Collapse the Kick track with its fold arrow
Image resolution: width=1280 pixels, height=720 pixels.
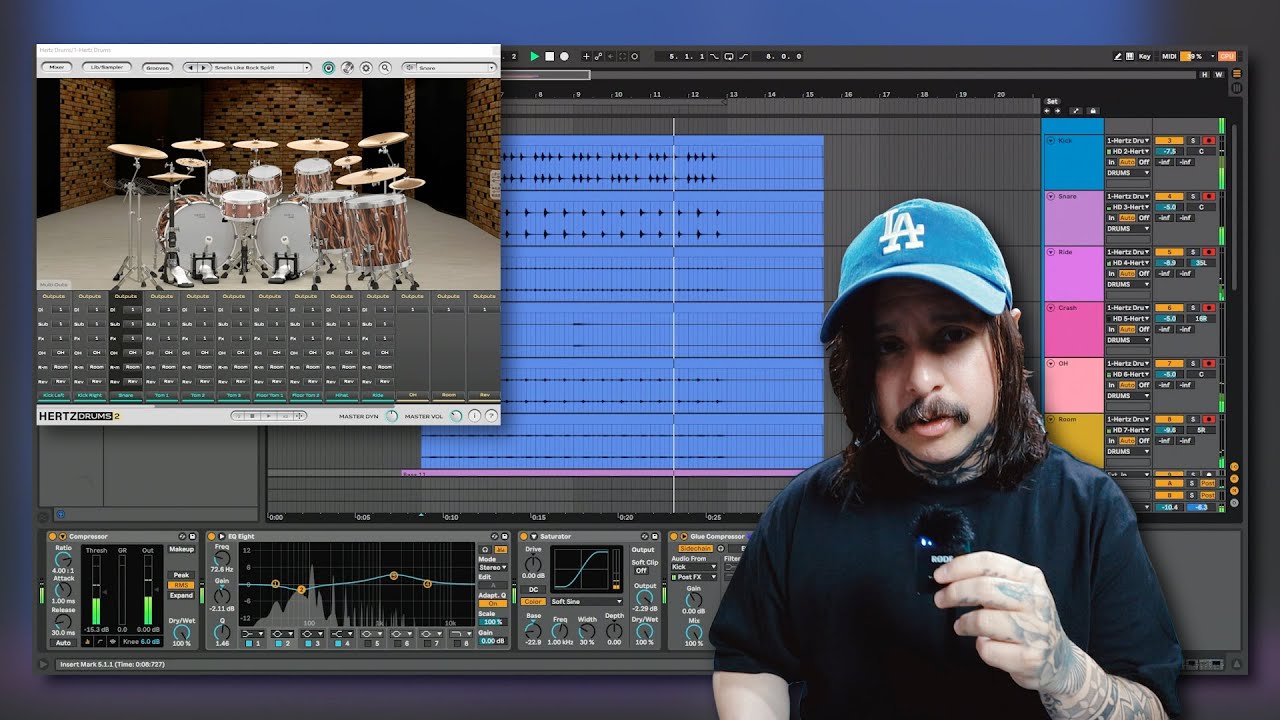click(1051, 141)
